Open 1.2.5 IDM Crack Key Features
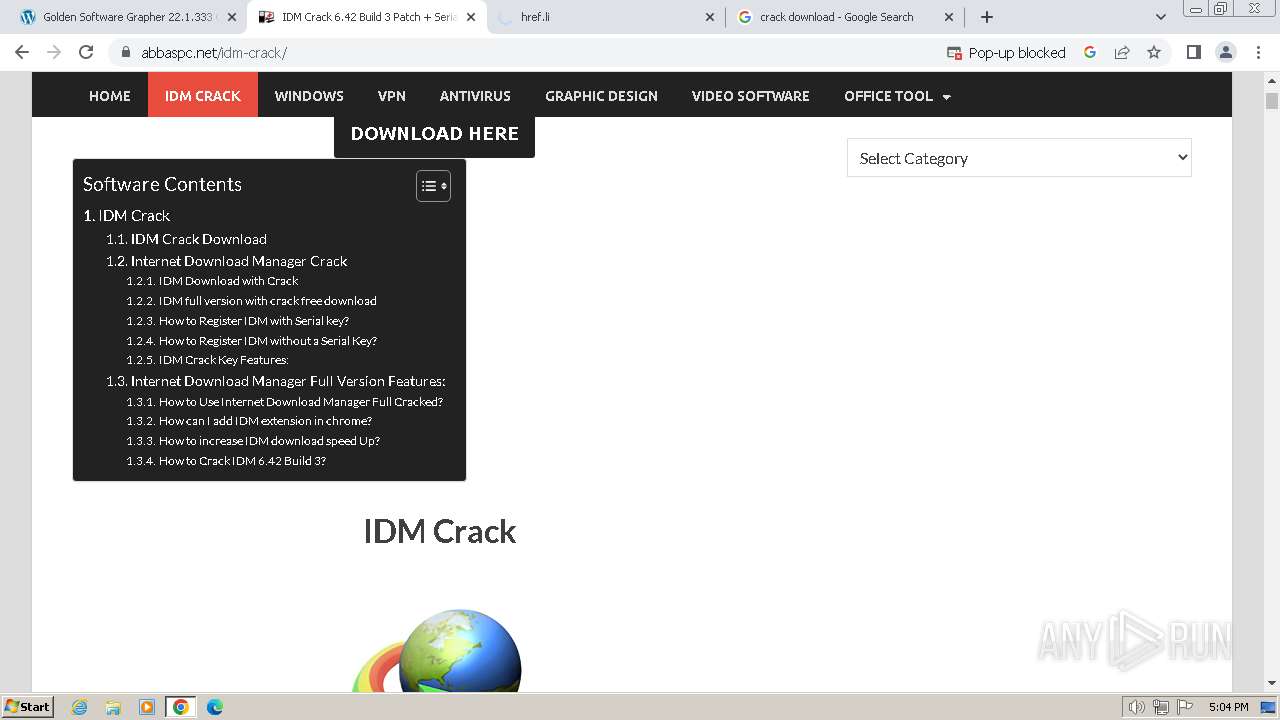The width and height of the screenshot is (1280, 720). click(207, 360)
